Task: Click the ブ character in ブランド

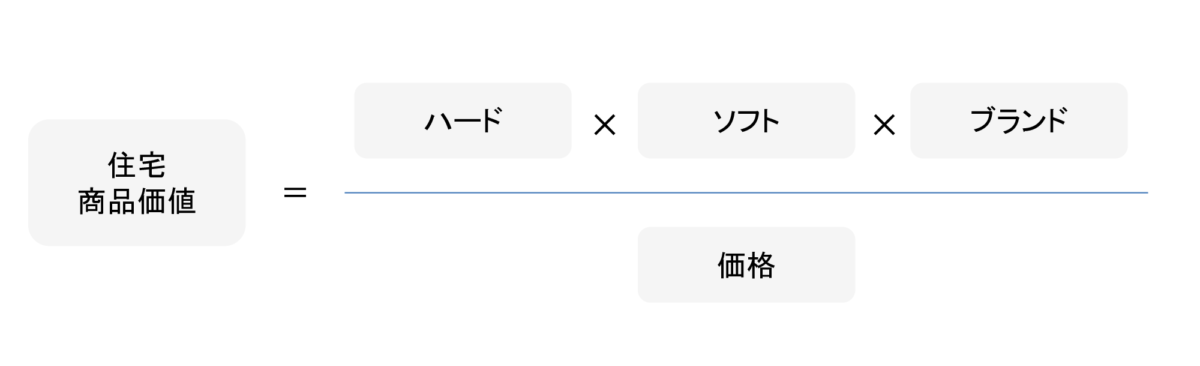Action: 984,121
